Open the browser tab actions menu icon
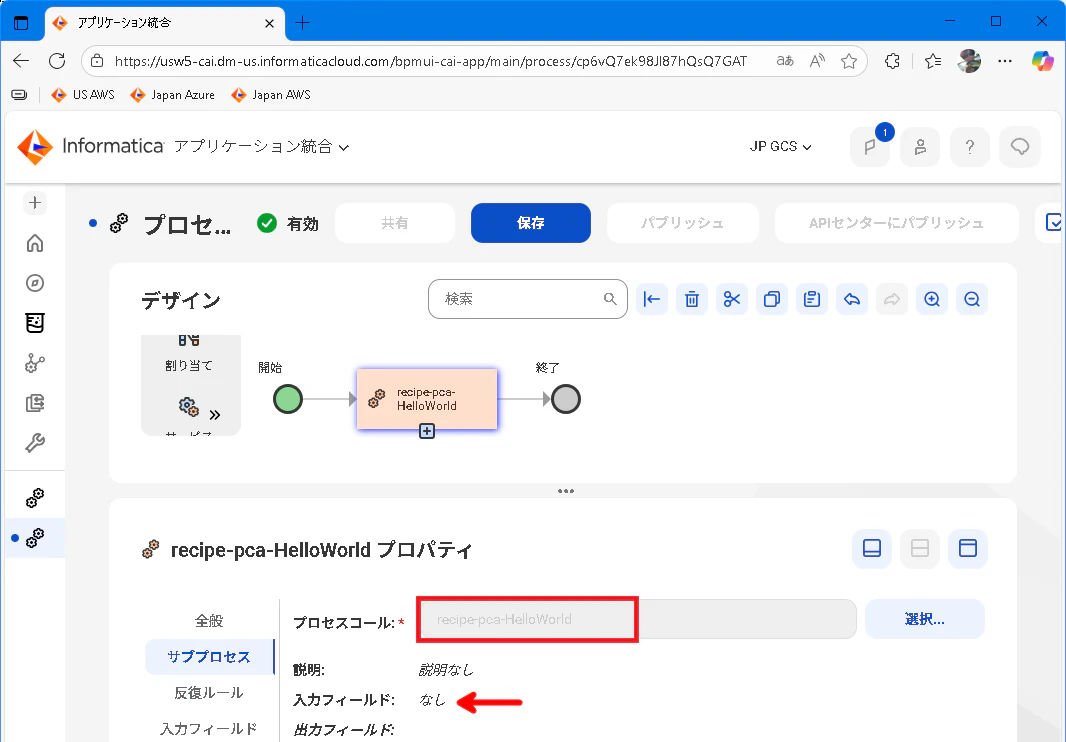Image resolution: width=1066 pixels, height=742 pixels. click(x=21, y=22)
